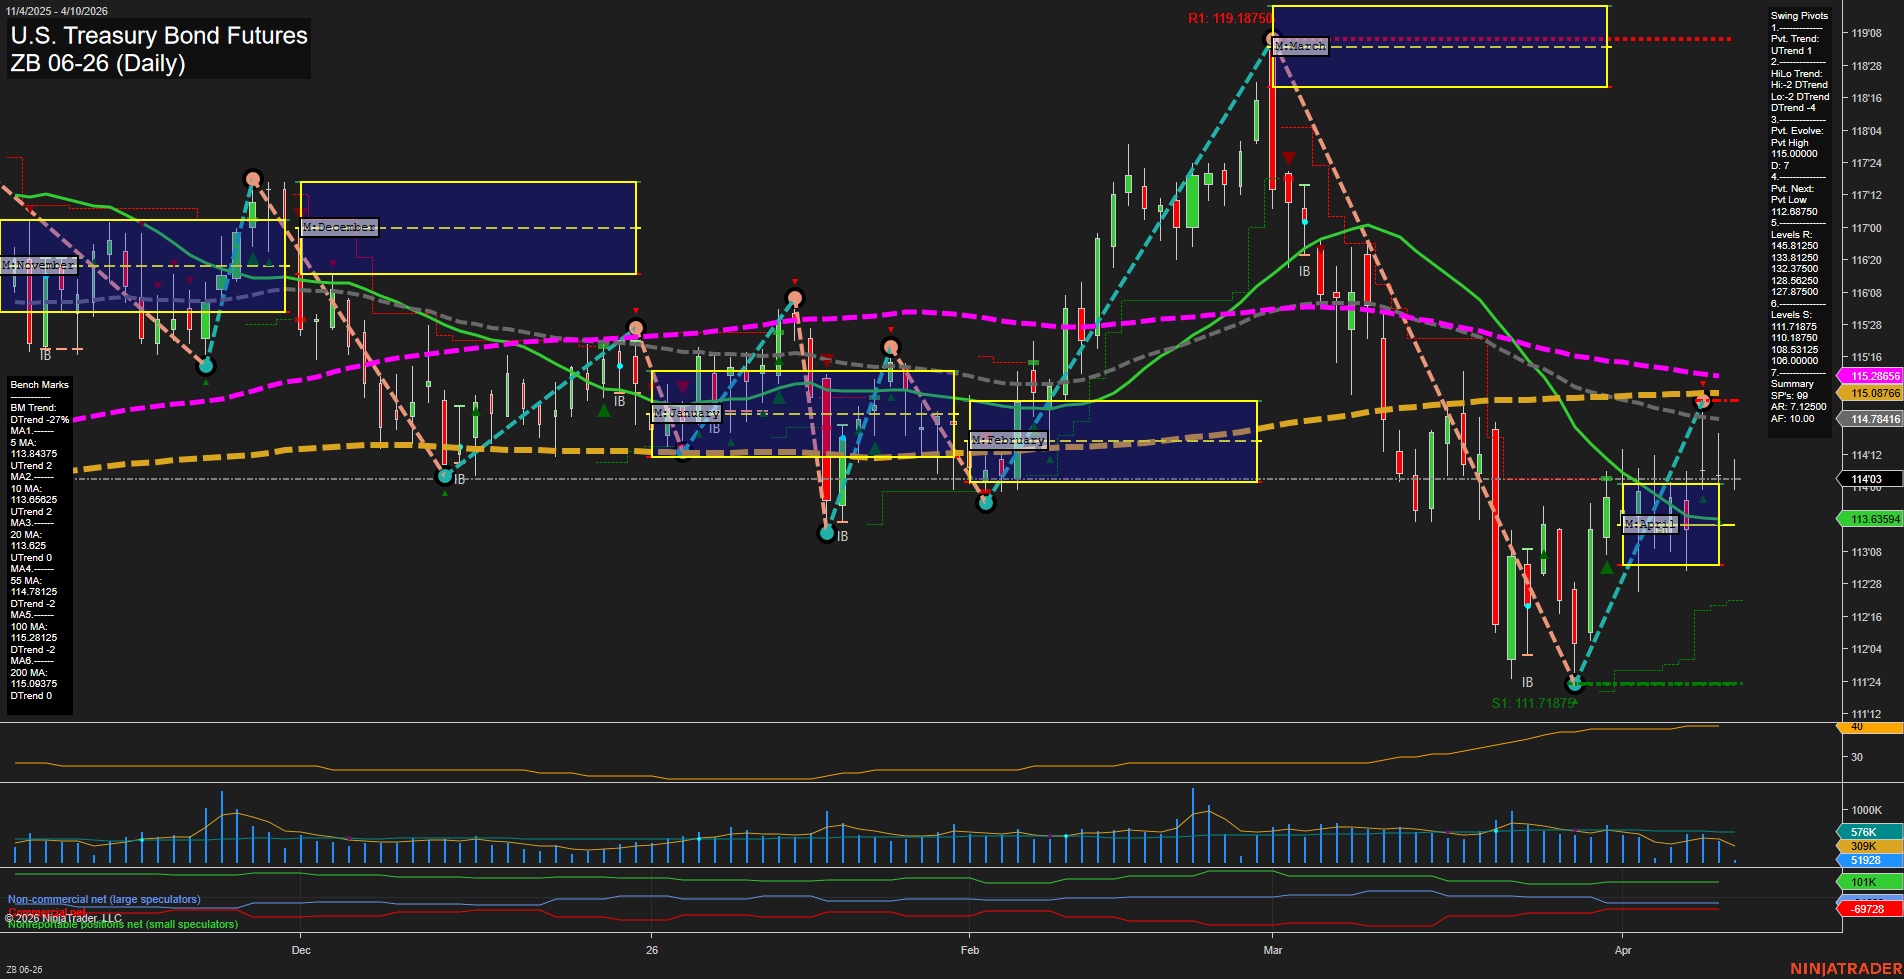This screenshot has height=979, width=1904.
Task: Select the pivot low circle at February's start
Action: click(x=986, y=502)
